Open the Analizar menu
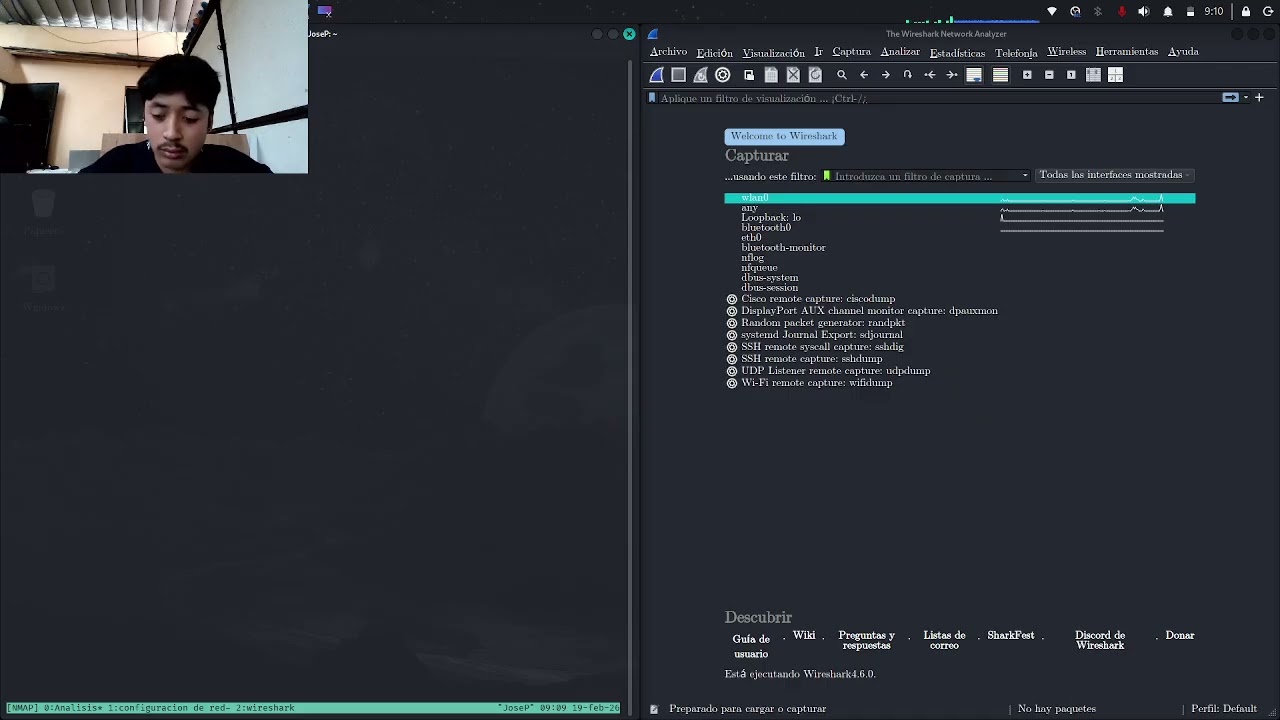Screen dimensions: 1280x720 [x=900, y=52]
